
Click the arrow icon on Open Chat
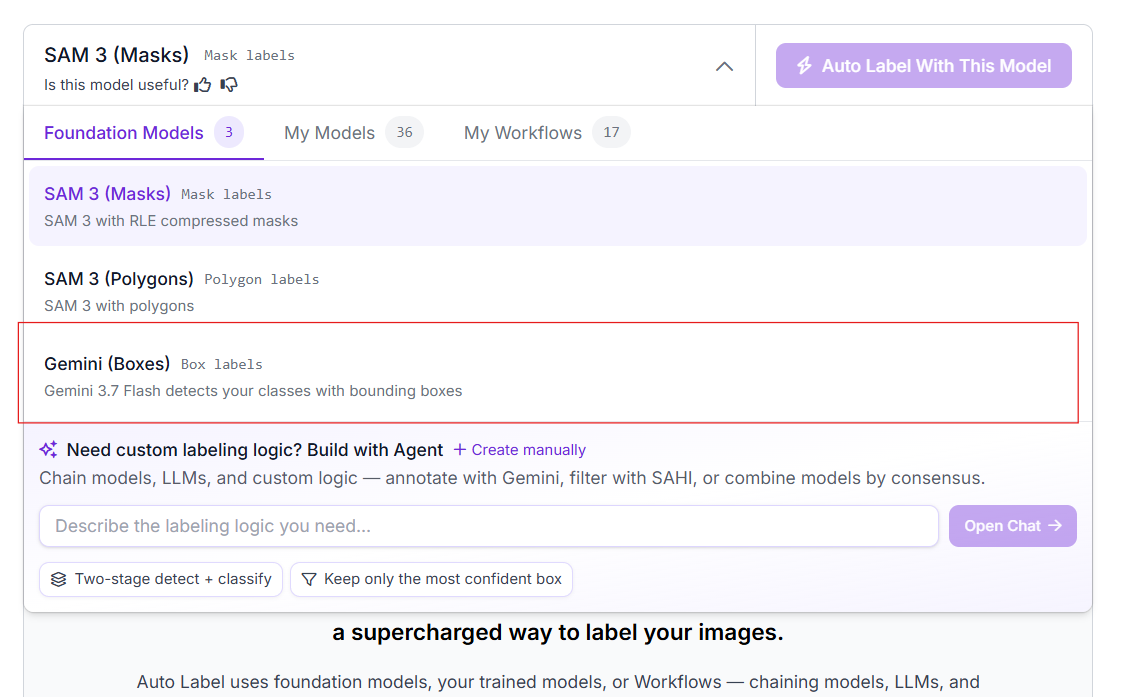pos(1055,525)
